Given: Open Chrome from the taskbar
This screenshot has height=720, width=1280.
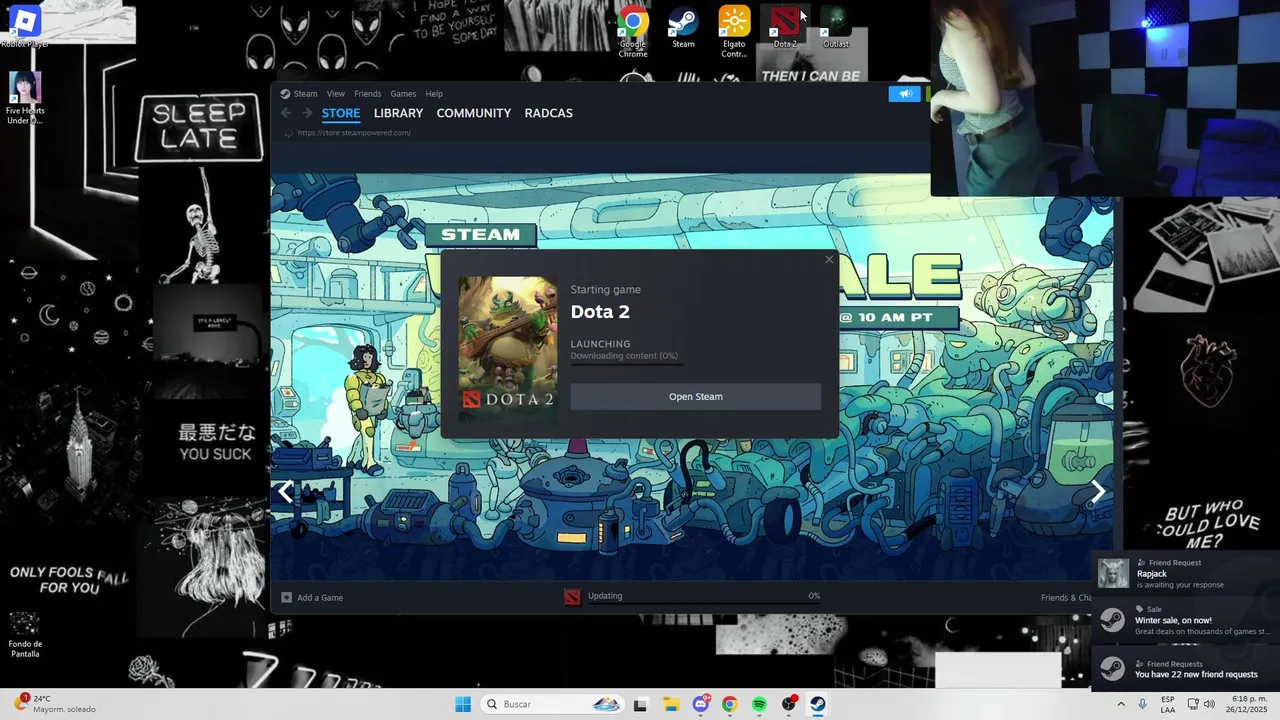Looking at the screenshot, I should pos(729,704).
